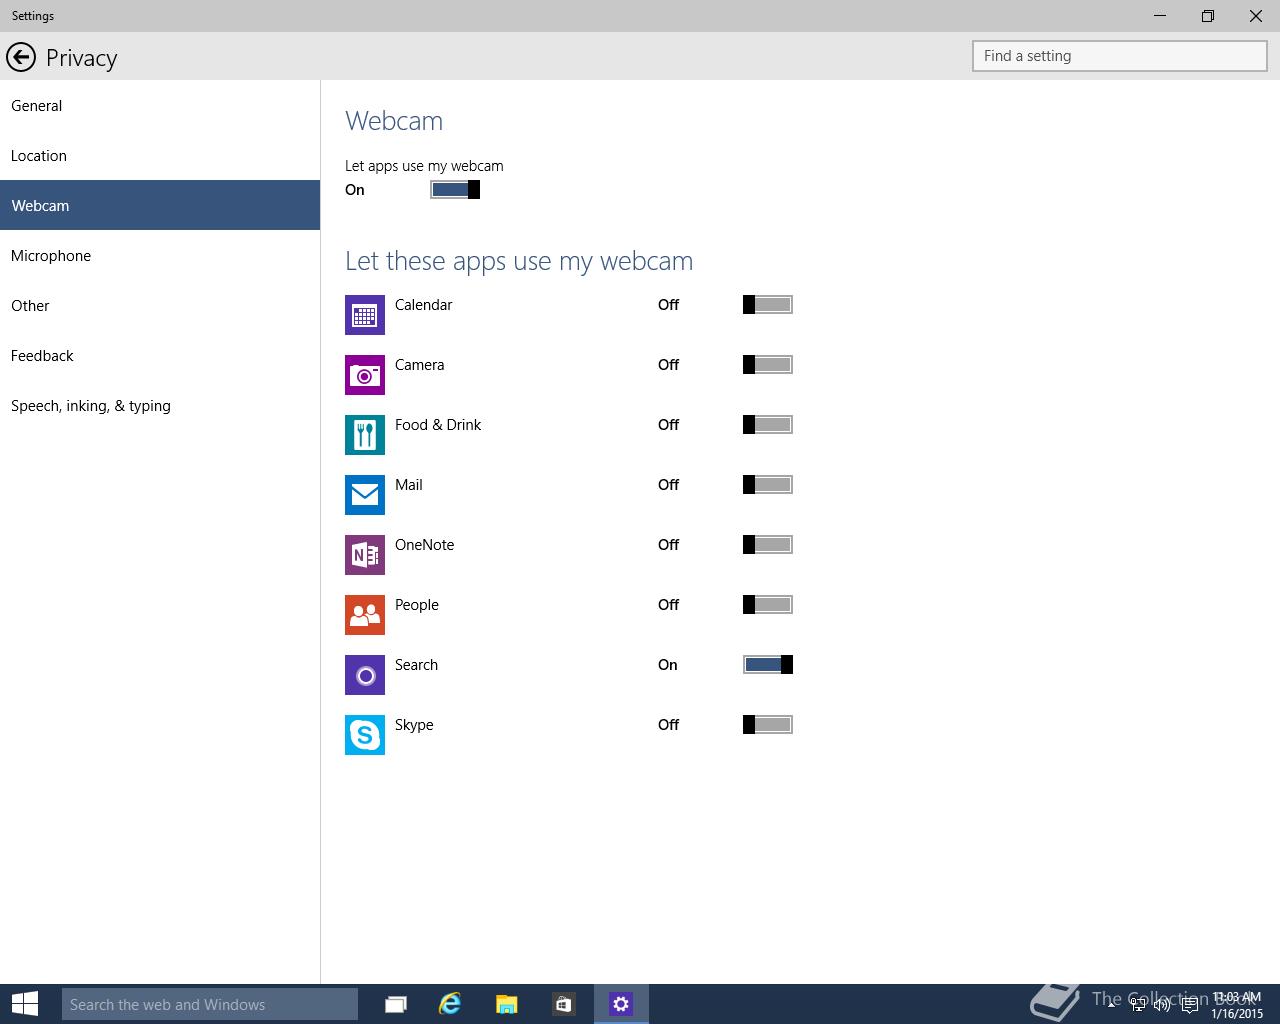Screen dimensions: 1280x1024
Task: Click the Webcam page heading
Action: point(394,121)
